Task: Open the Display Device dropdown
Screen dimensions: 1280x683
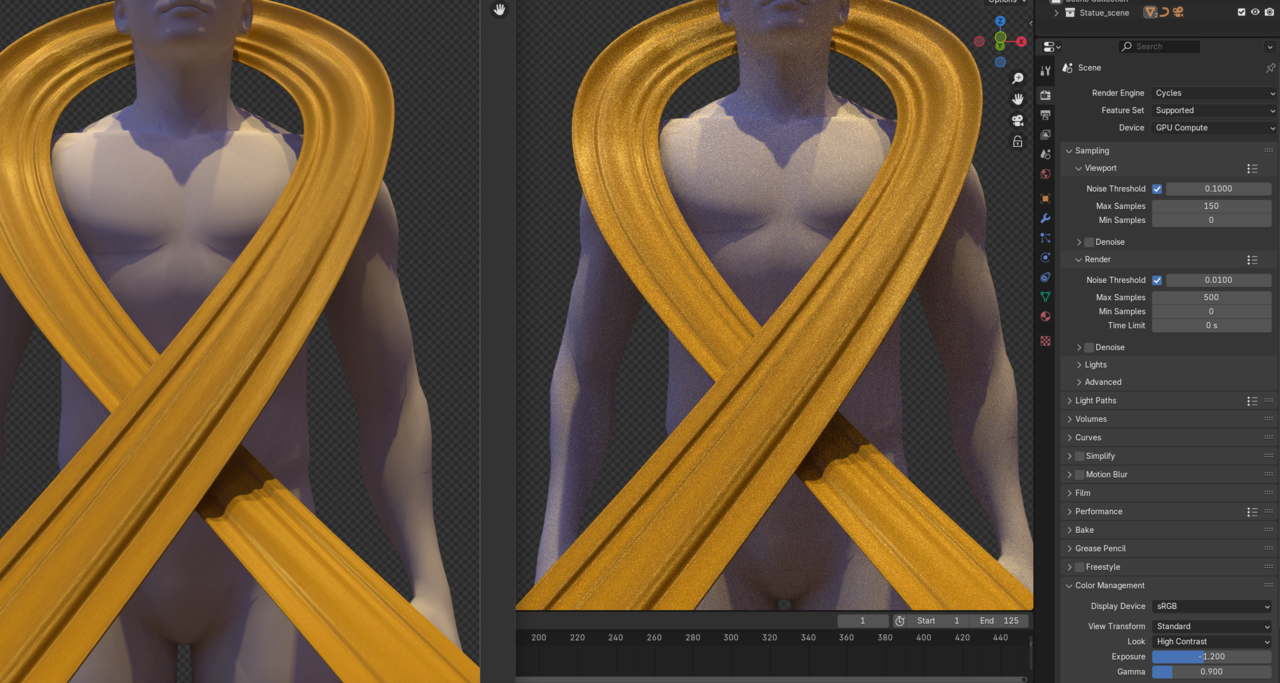Action: [1212, 607]
